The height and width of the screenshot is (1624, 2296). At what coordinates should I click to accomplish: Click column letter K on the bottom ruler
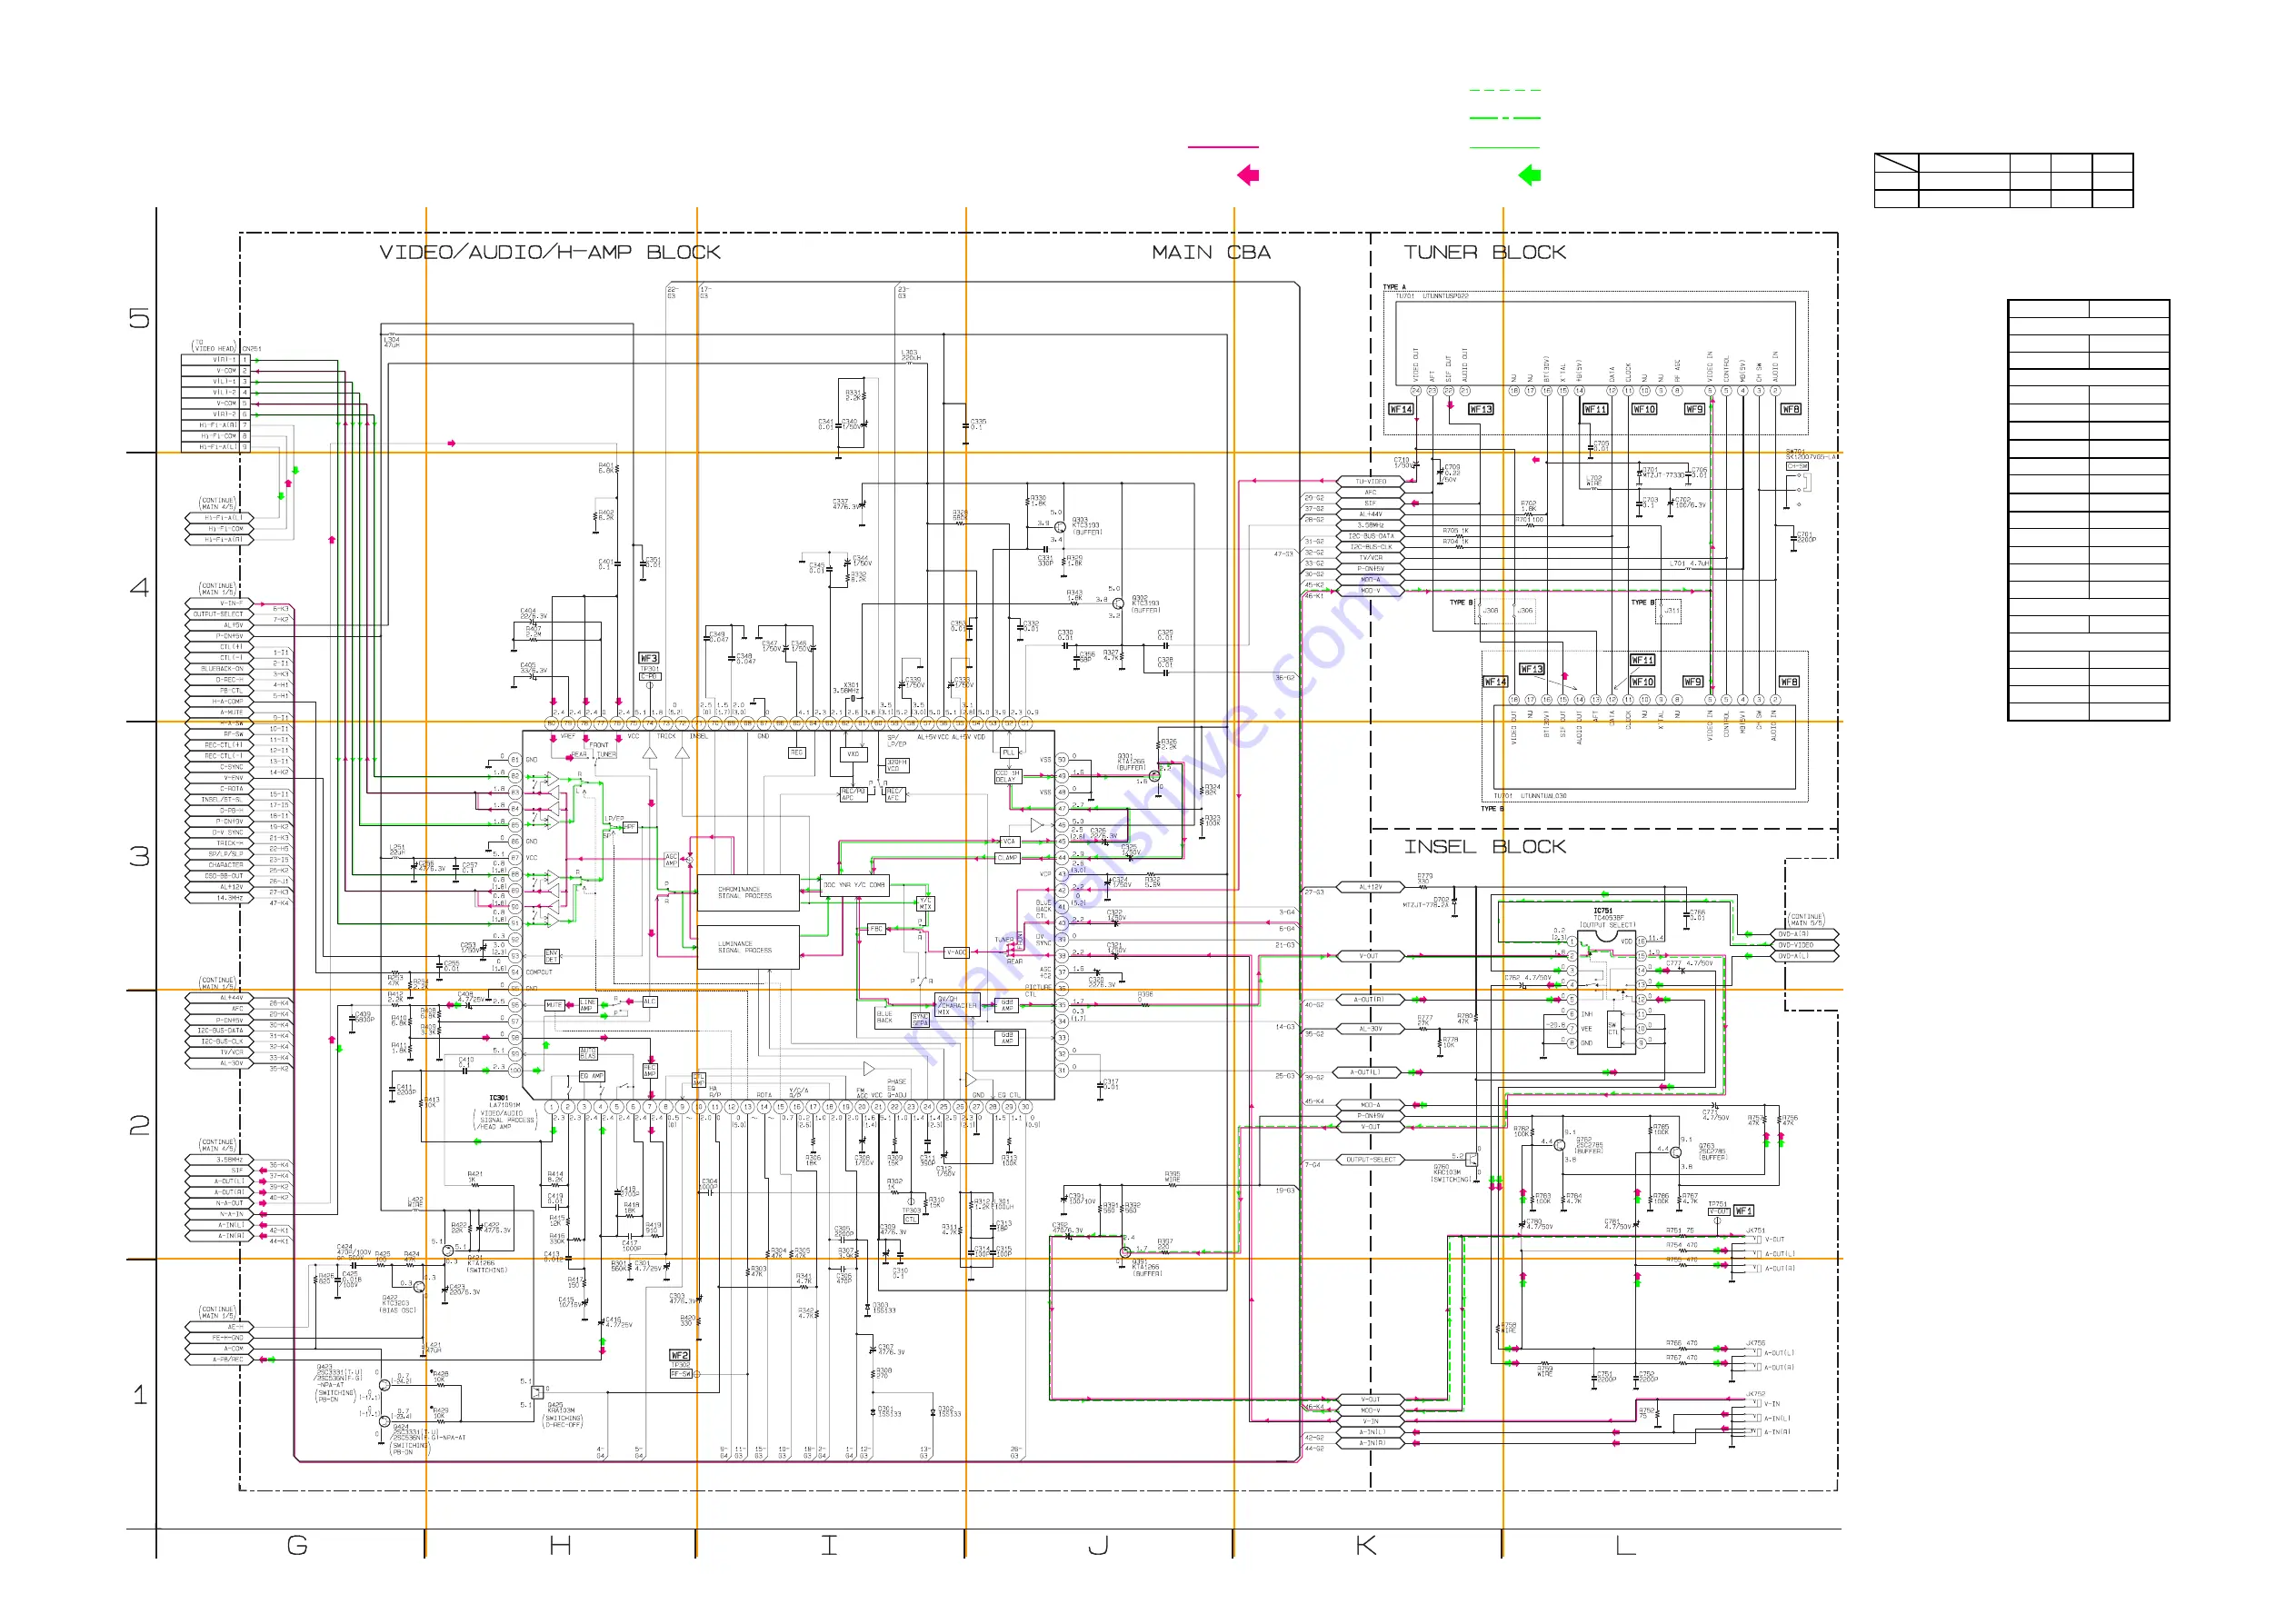(x=1366, y=1545)
